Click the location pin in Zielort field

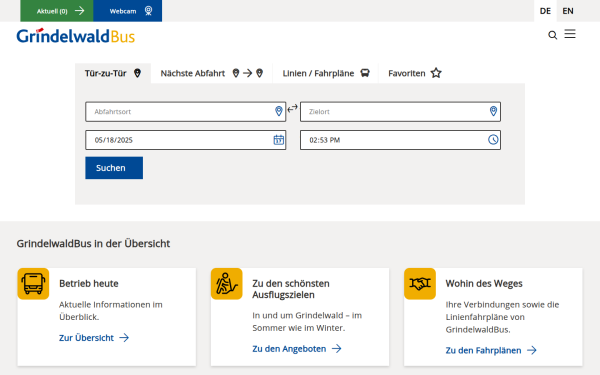[493, 111]
